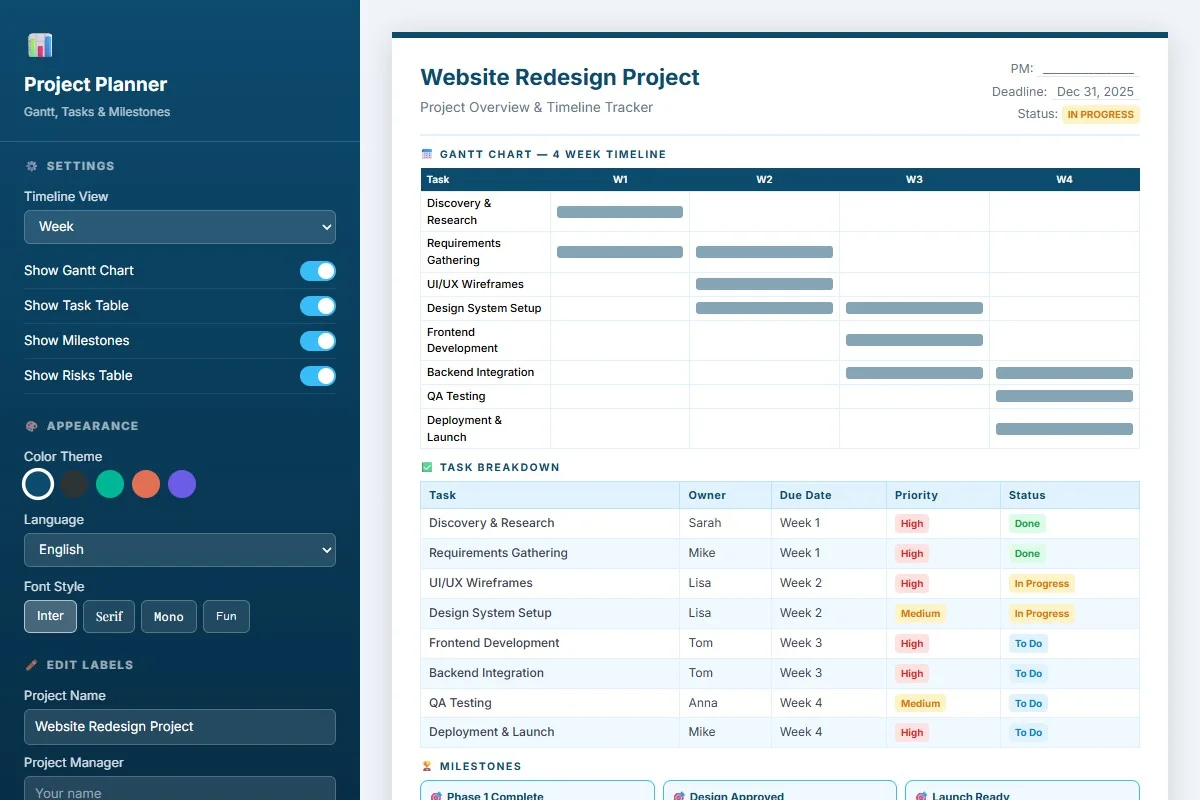Image resolution: width=1200 pixels, height=800 pixels.
Task: Click the W1 Gantt column header
Action: pos(620,180)
